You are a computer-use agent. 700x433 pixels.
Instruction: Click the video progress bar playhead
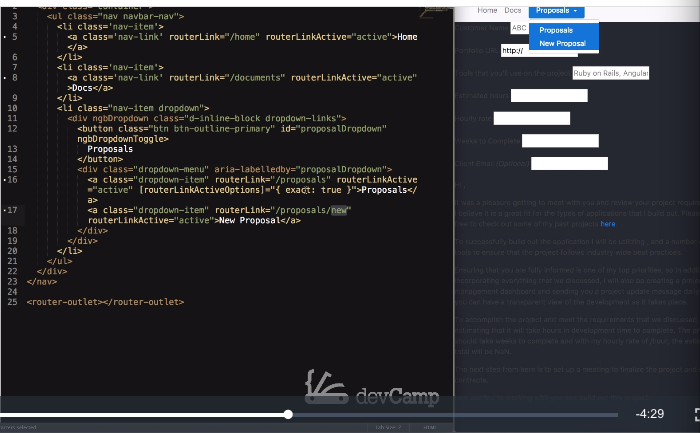[288, 414]
